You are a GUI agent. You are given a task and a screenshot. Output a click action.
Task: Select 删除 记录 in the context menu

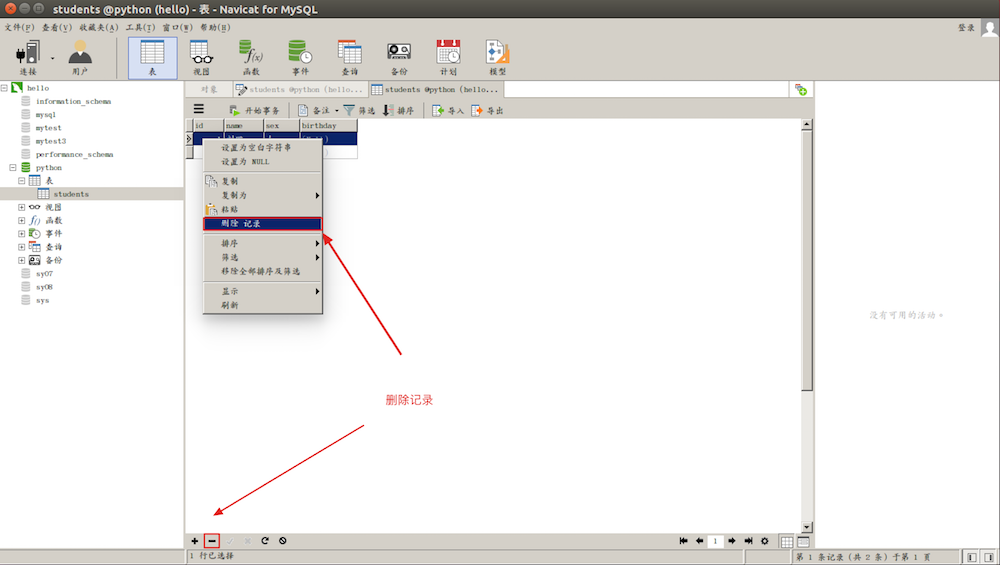click(x=262, y=224)
